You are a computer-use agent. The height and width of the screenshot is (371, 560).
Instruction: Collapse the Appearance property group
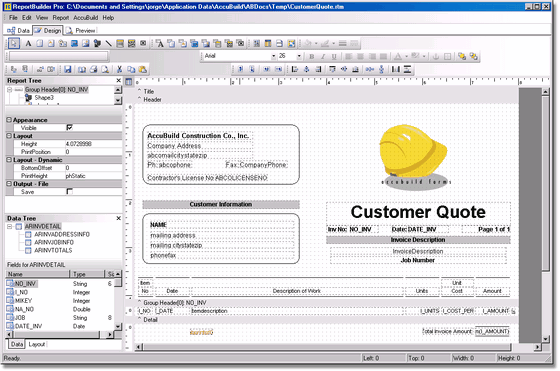pyautogui.click(x=9, y=120)
